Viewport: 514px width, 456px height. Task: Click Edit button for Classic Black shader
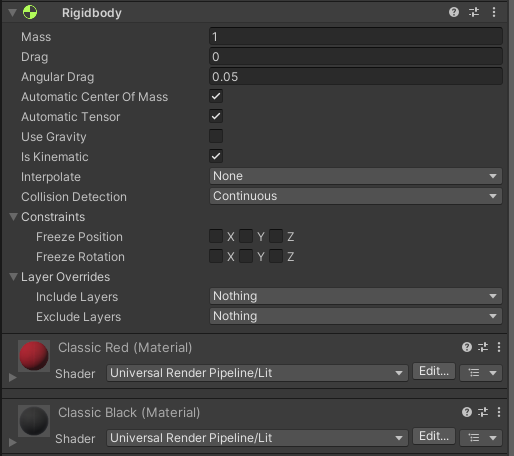(x=434, y=436)
